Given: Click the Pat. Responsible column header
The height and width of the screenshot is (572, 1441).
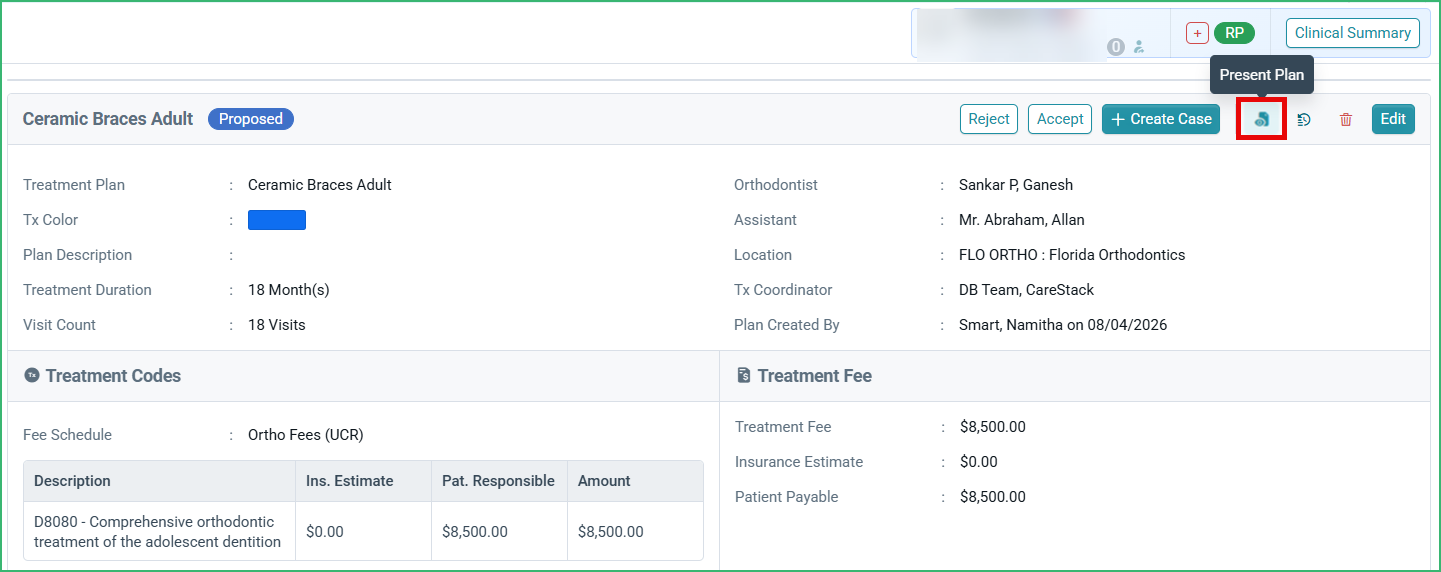Looking at the screenshot, I should tap(499, 481).
